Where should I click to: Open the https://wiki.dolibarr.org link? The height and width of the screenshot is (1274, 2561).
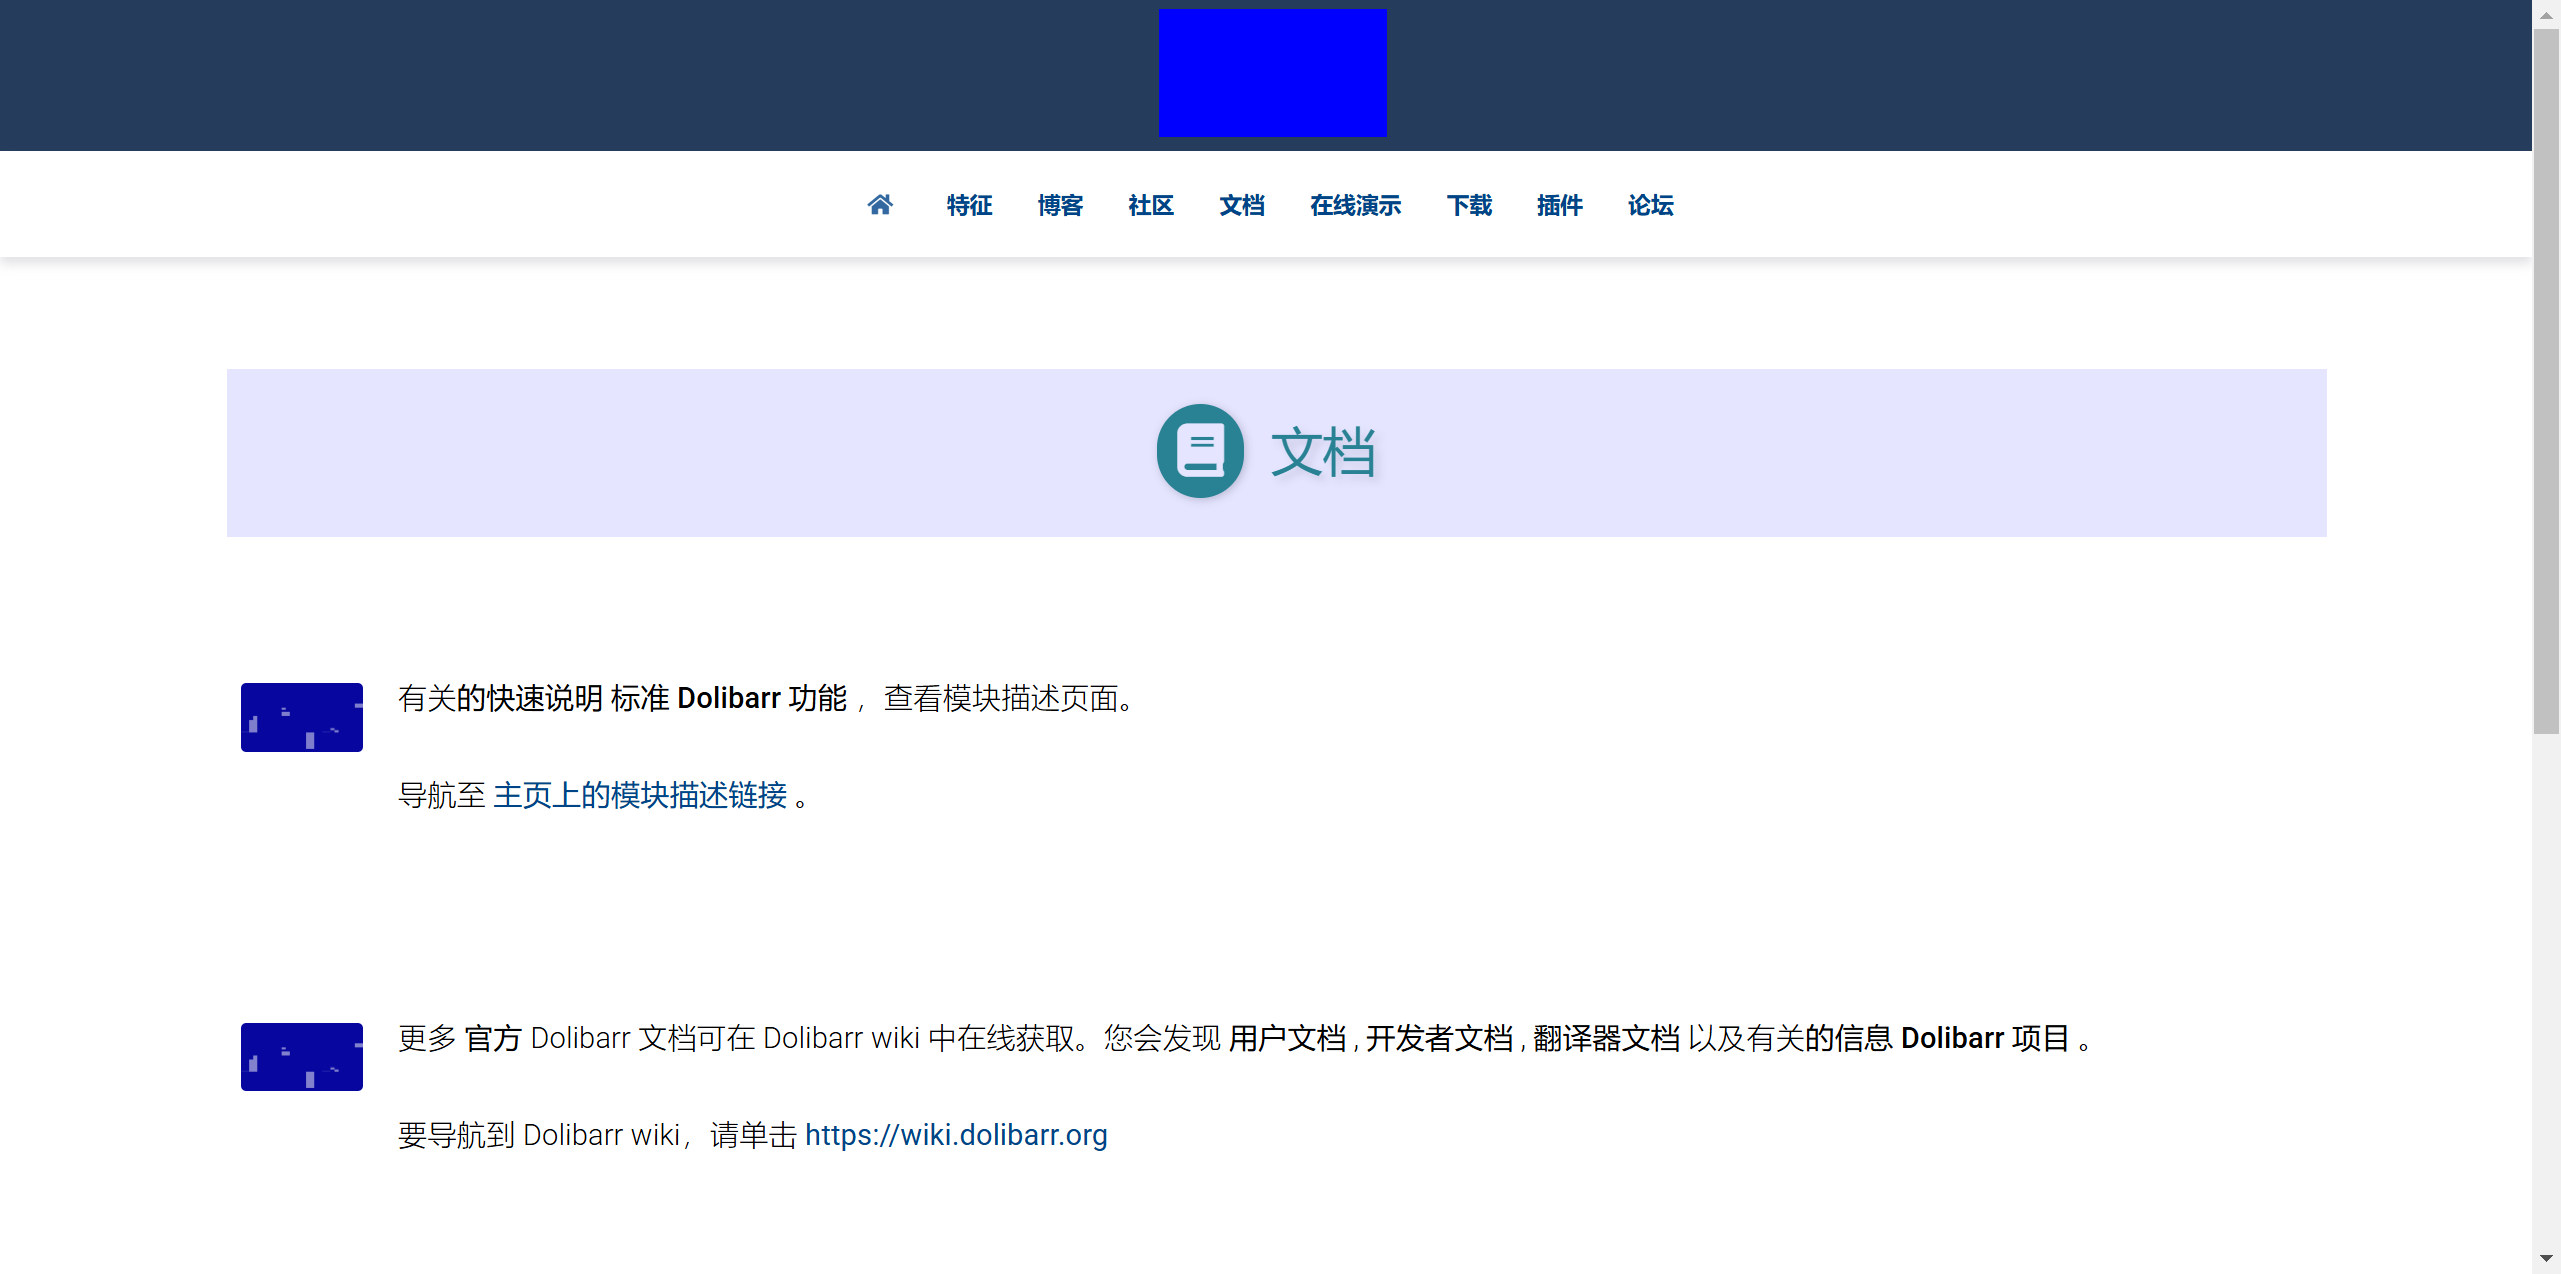[955, 1135]
